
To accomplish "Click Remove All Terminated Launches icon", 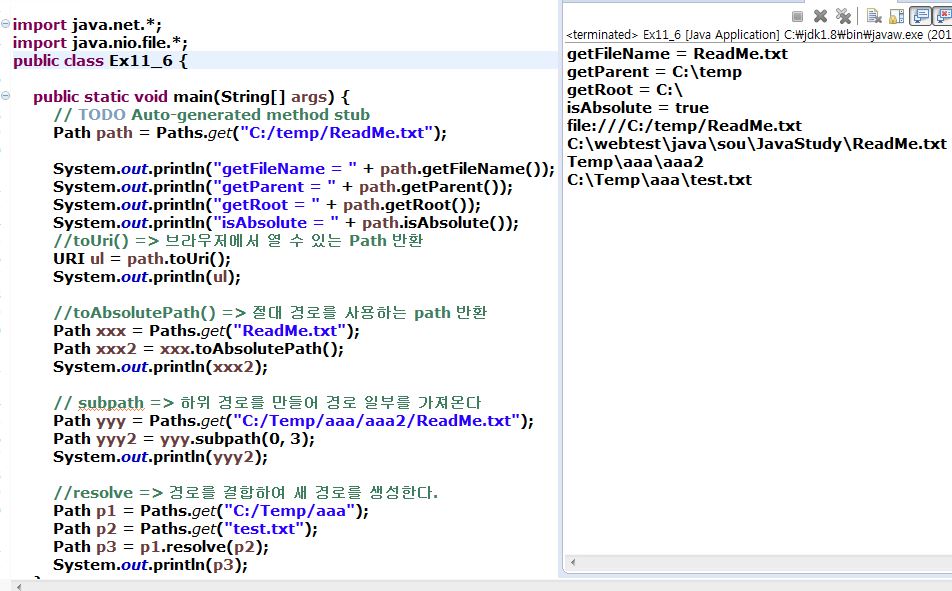I will click(x=843, y=16).
